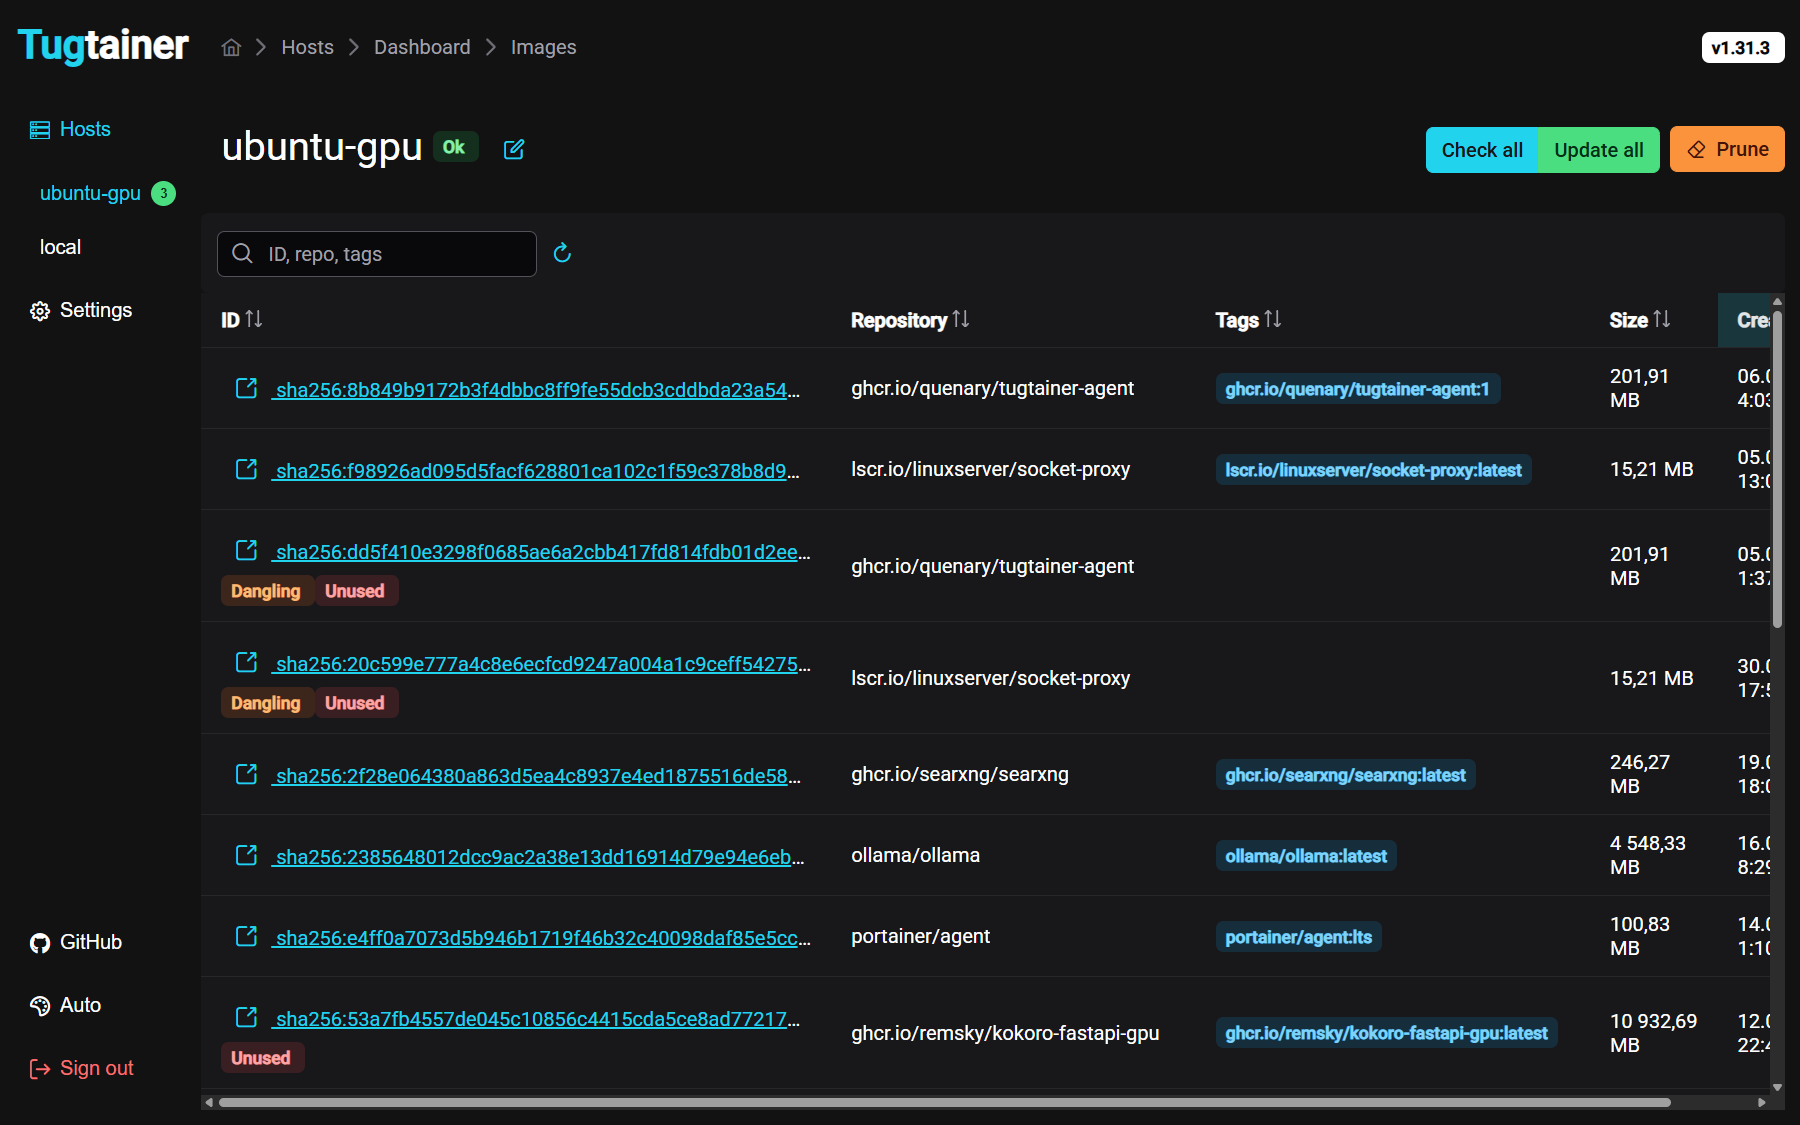Screen dimensions: 1800x1125
Task: Open image sha256:2f28e064 external link icon
Action: [246, 774]
